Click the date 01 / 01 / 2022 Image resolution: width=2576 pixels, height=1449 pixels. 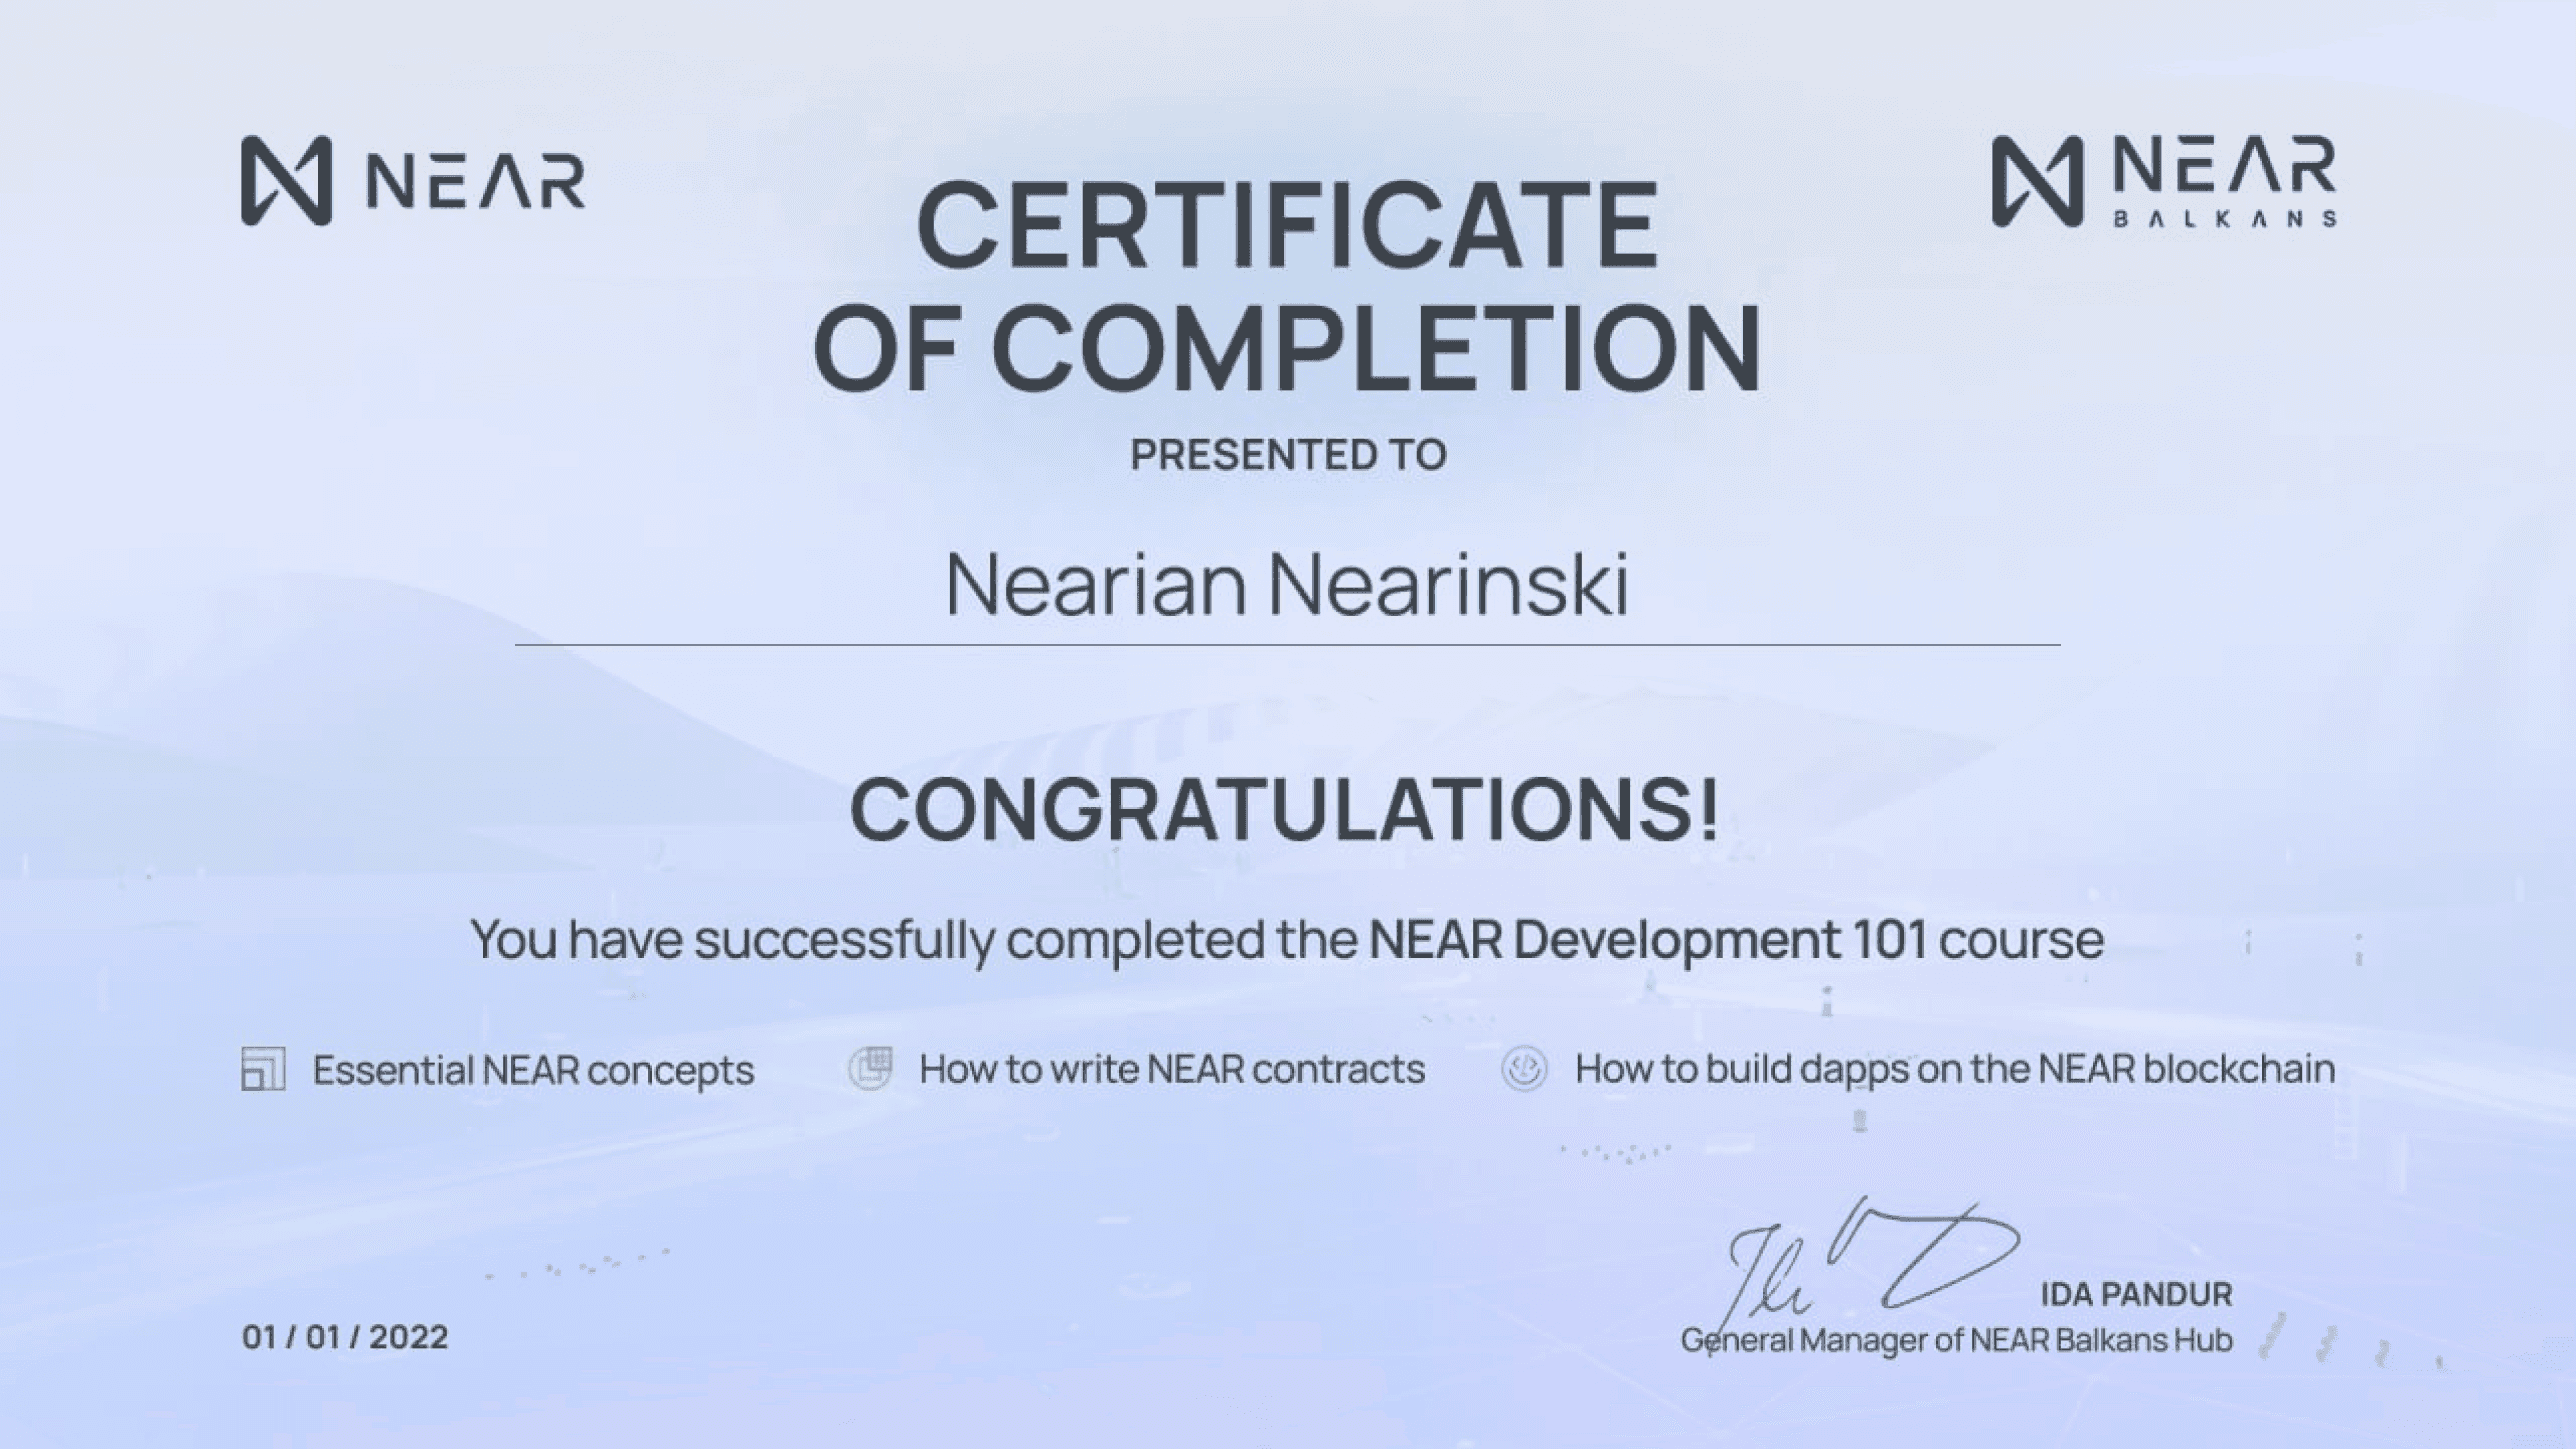point(345,1336)
